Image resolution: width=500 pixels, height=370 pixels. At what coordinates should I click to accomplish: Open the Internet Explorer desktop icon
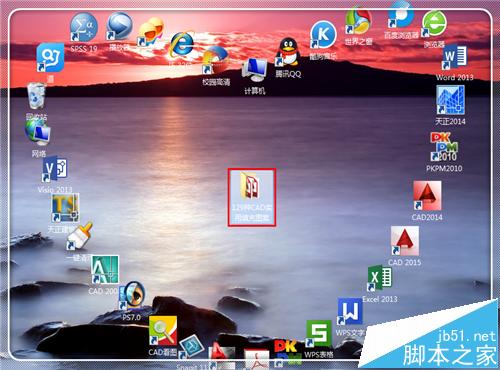coord(182,45)
